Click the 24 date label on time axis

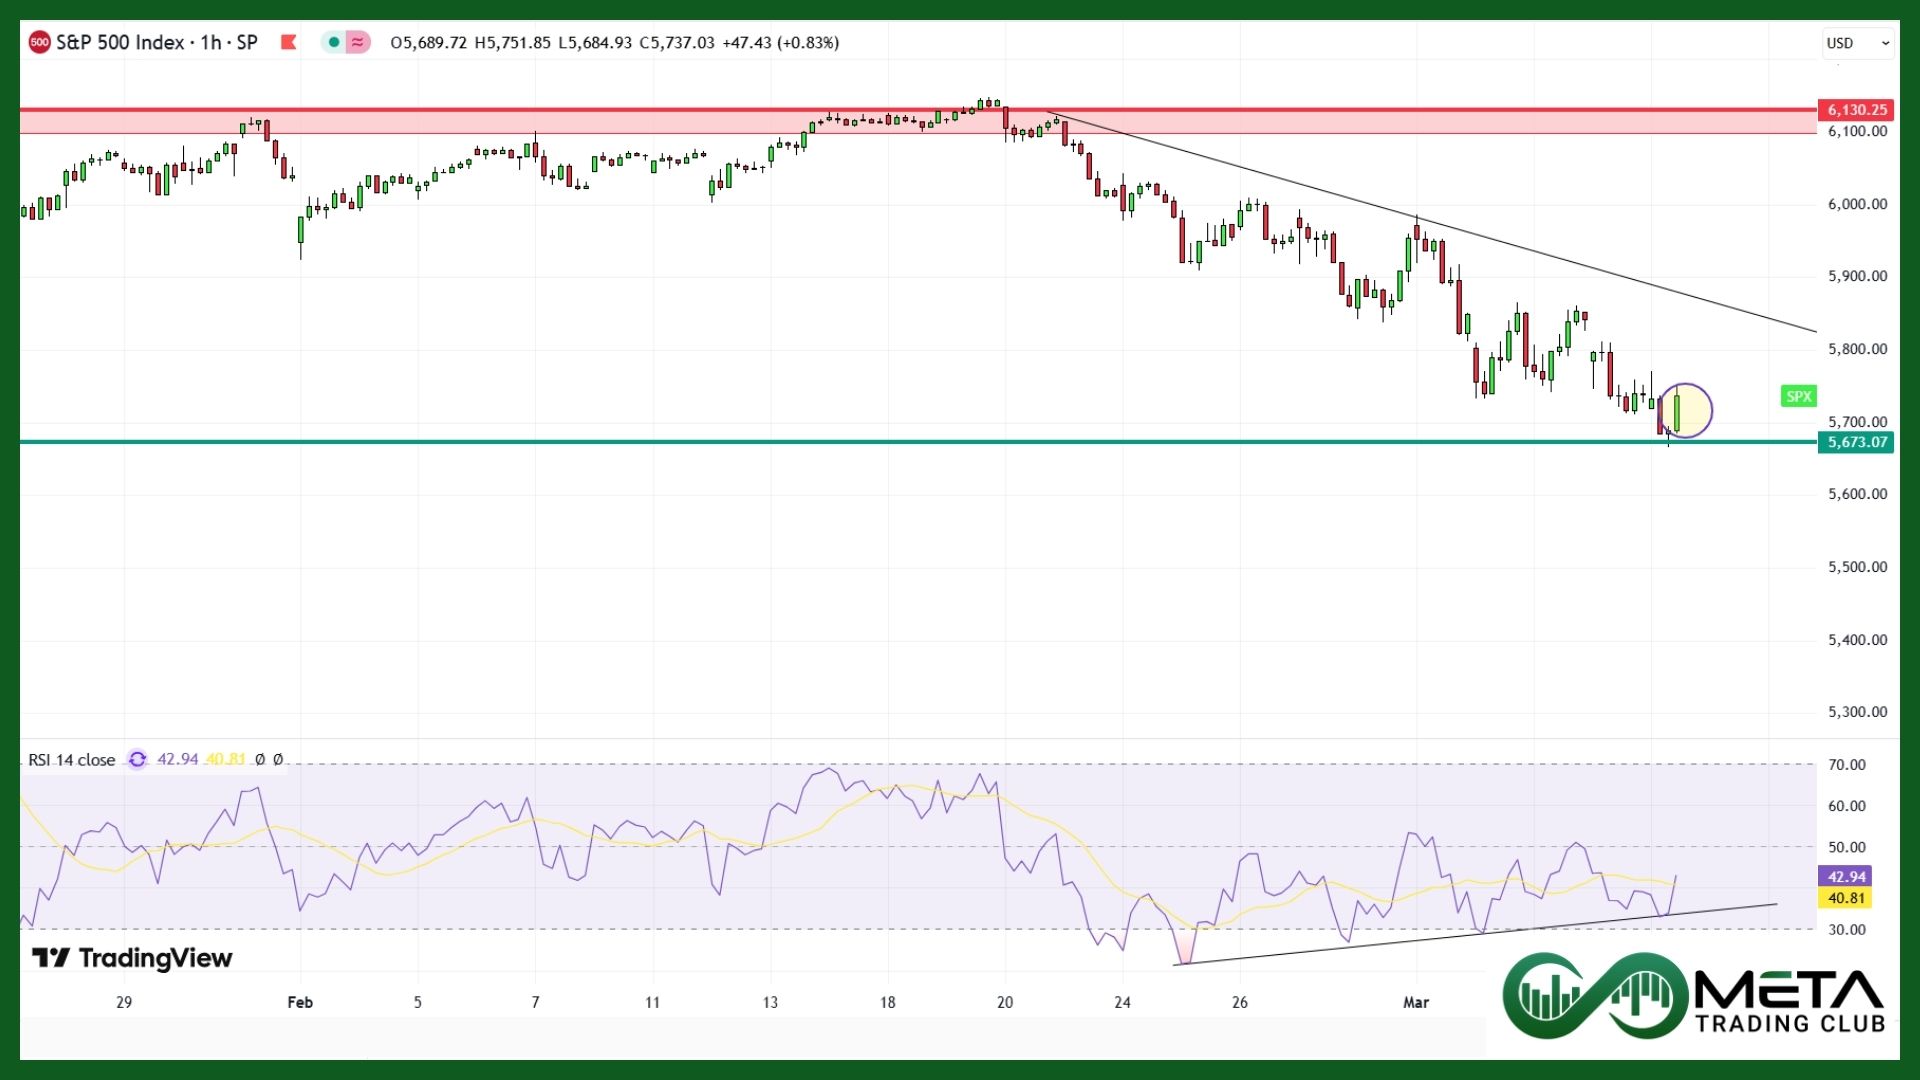(1122, 1002)
